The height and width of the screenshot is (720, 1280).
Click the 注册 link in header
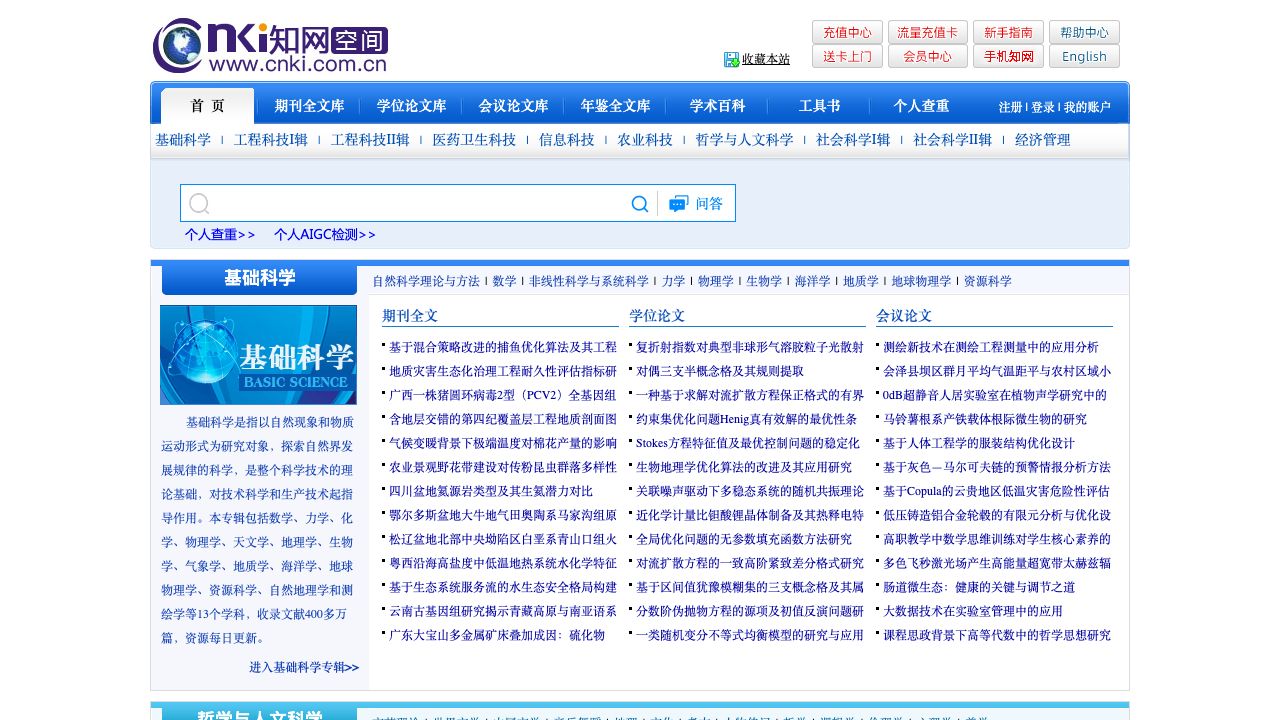1010,107
